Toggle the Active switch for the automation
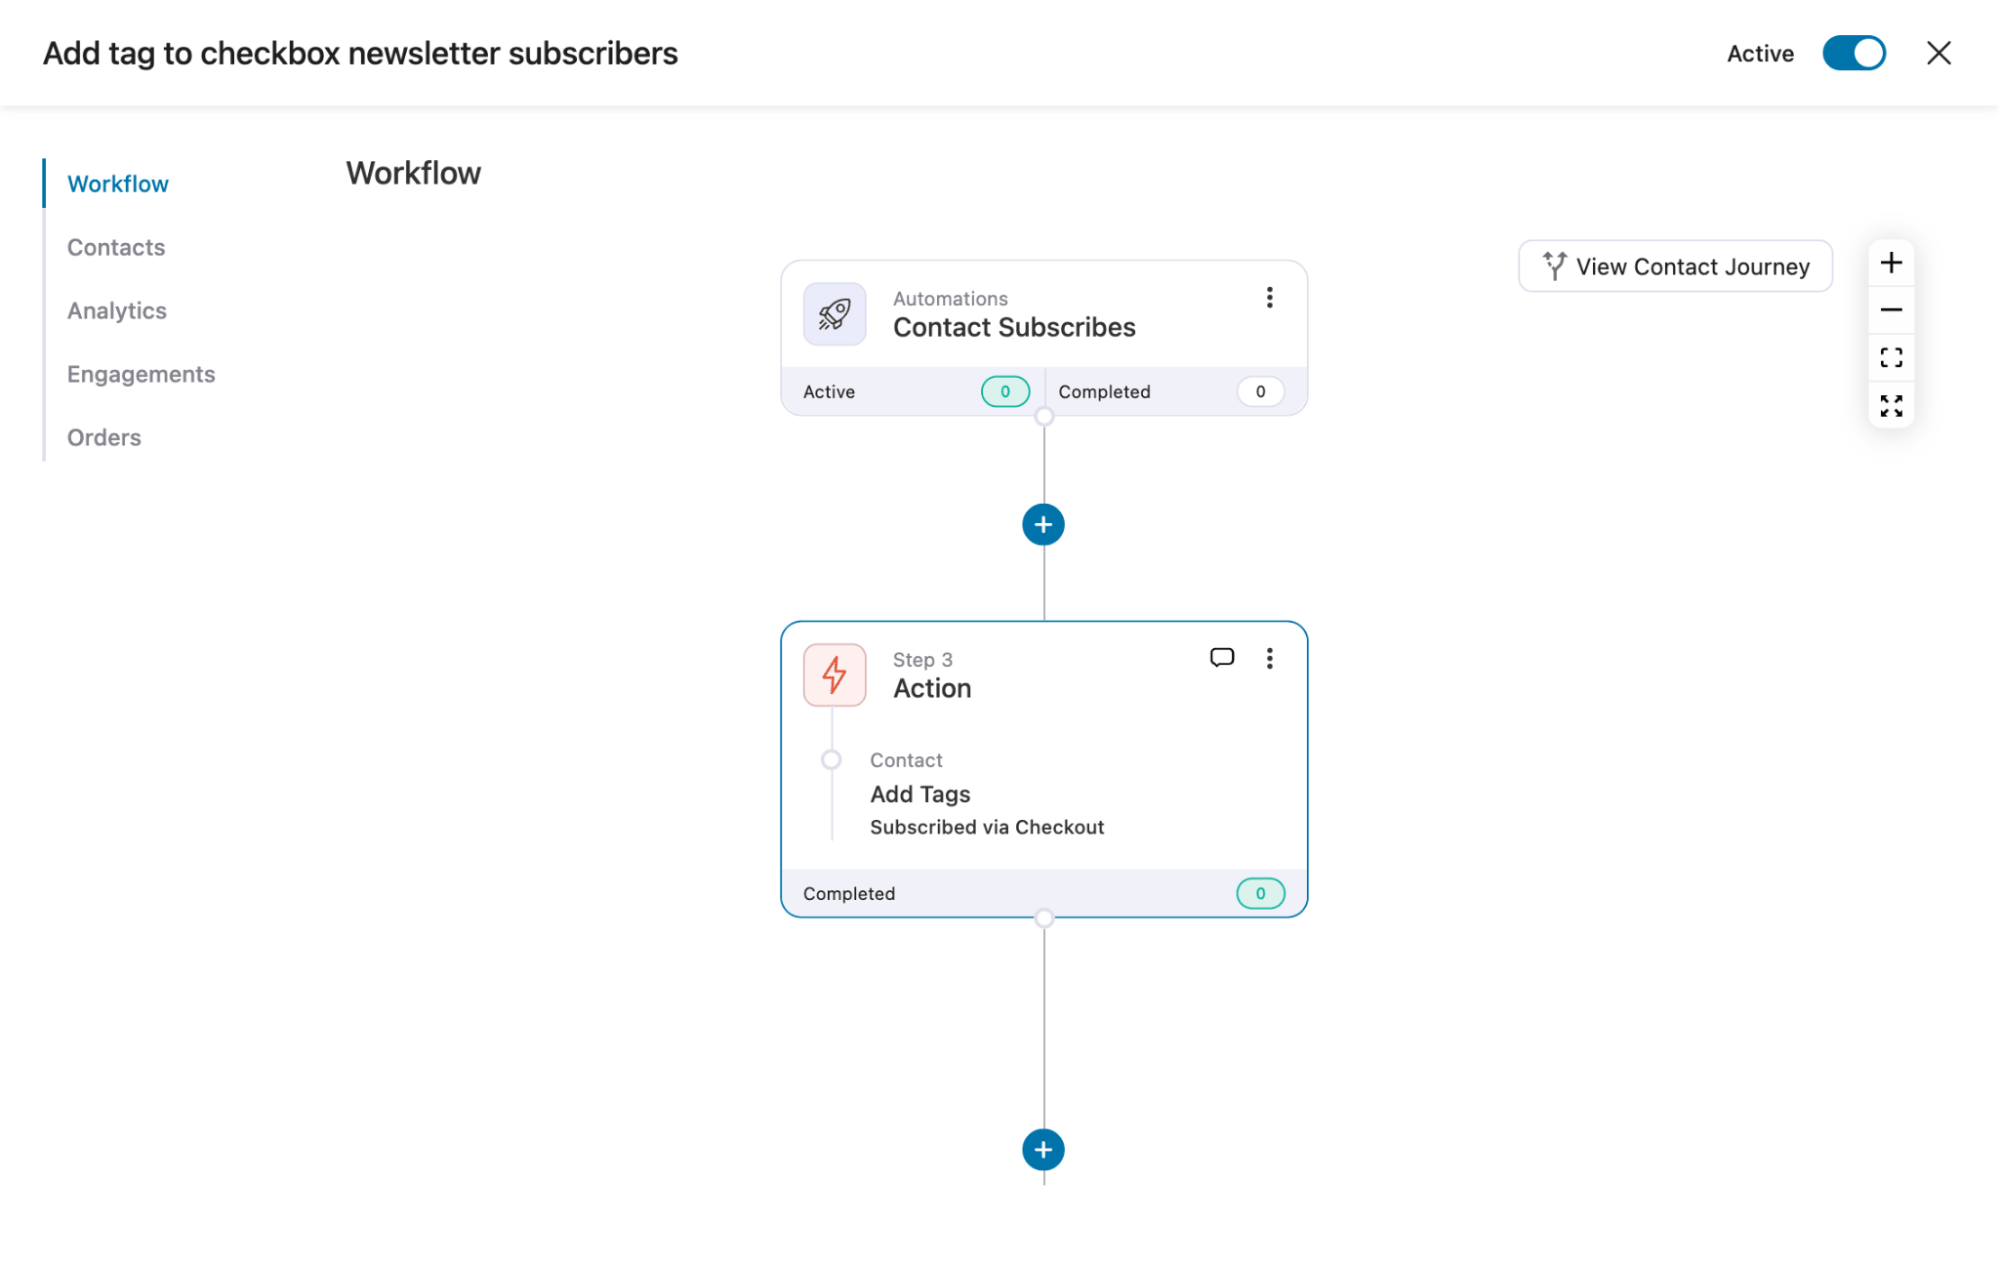The width and height of the screenshot is (1999, 1288). [x=1853, y=53]
